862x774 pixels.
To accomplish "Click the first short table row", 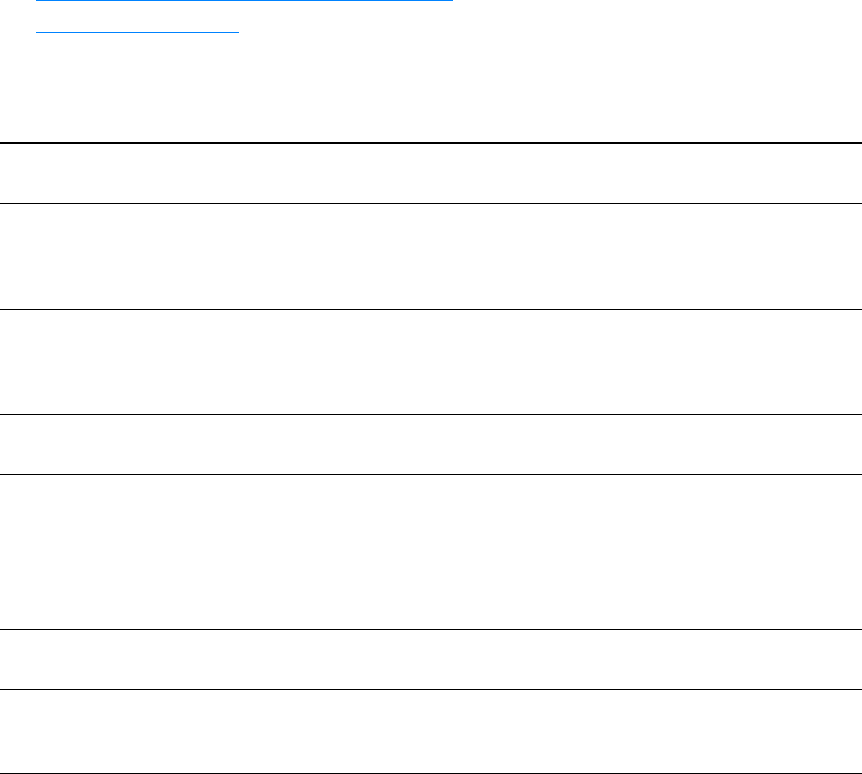I will (430, 174).
